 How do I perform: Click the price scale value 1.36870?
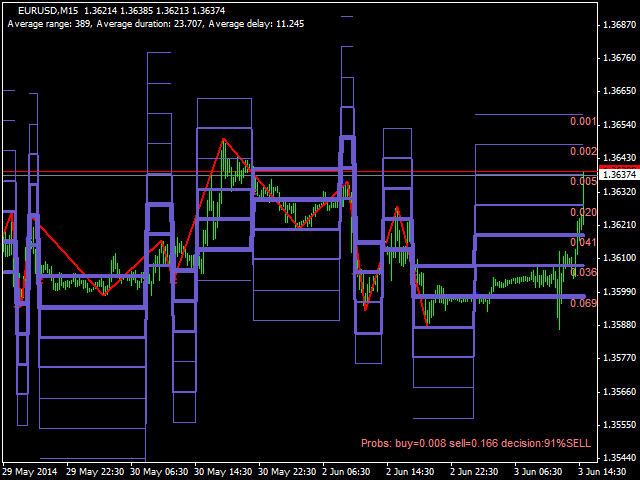[x=619, y=25]
